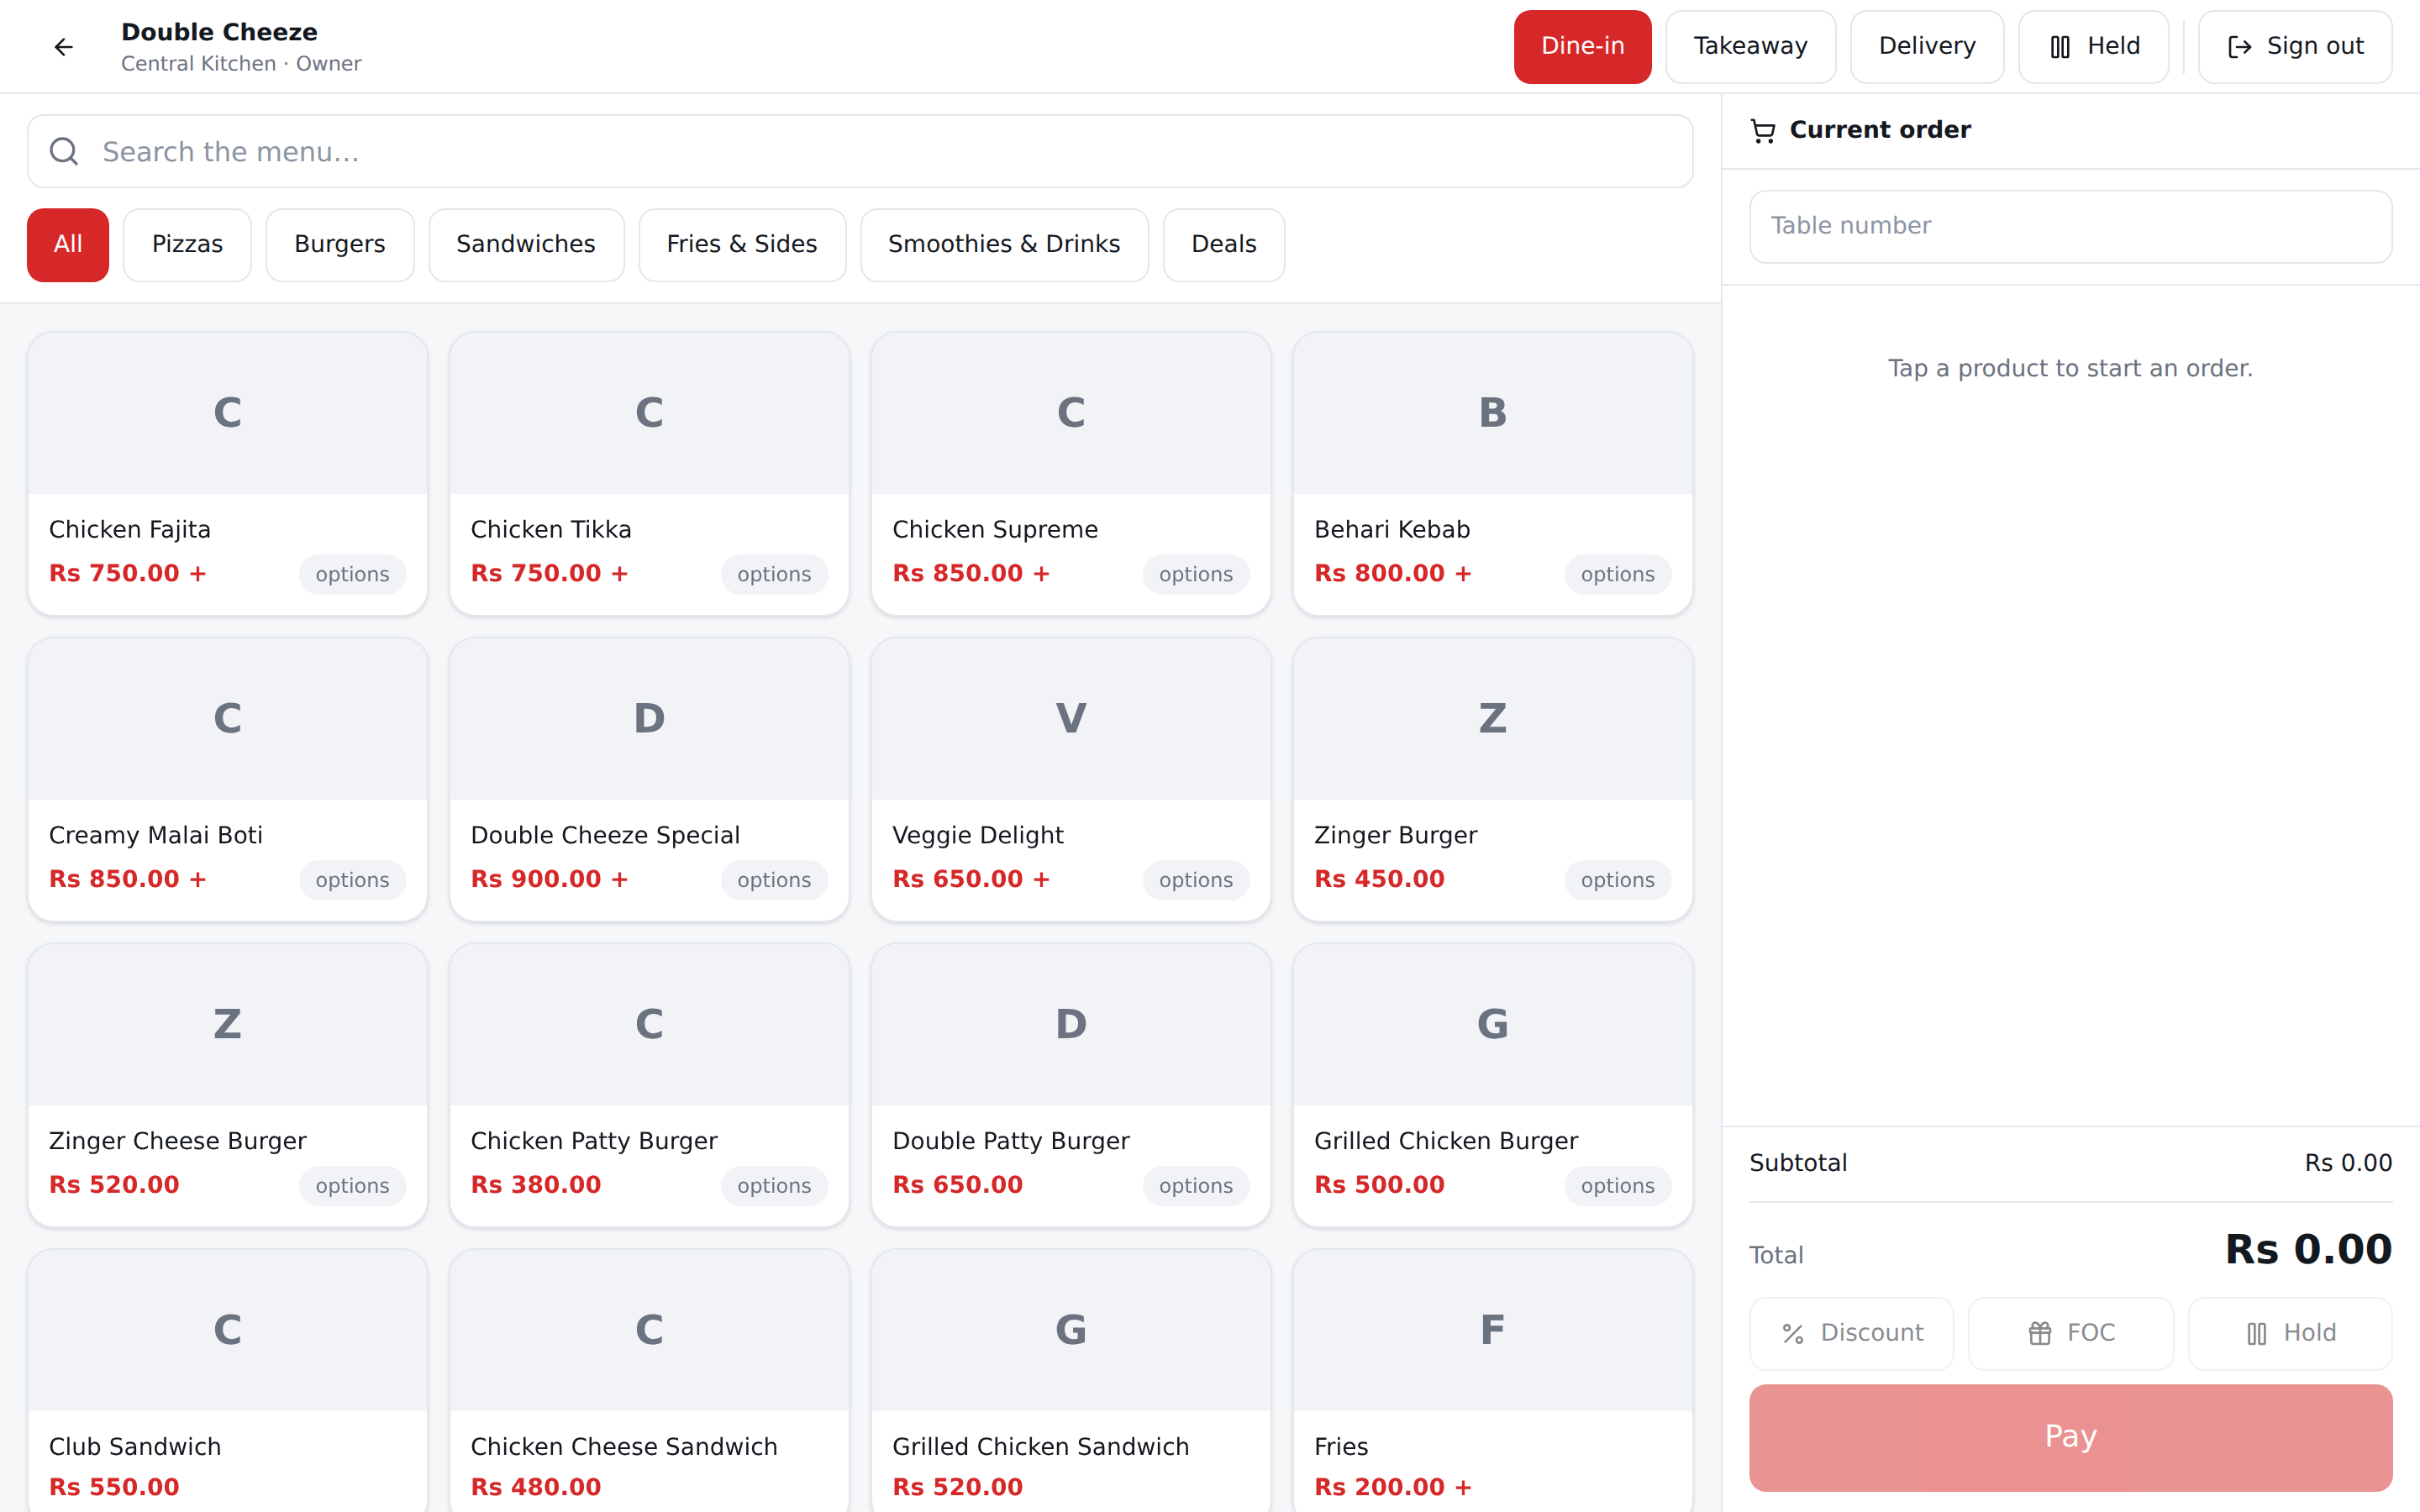Click the Rs 900.00 + price
Viewport: 2420px width, 1512px height.
549,880
